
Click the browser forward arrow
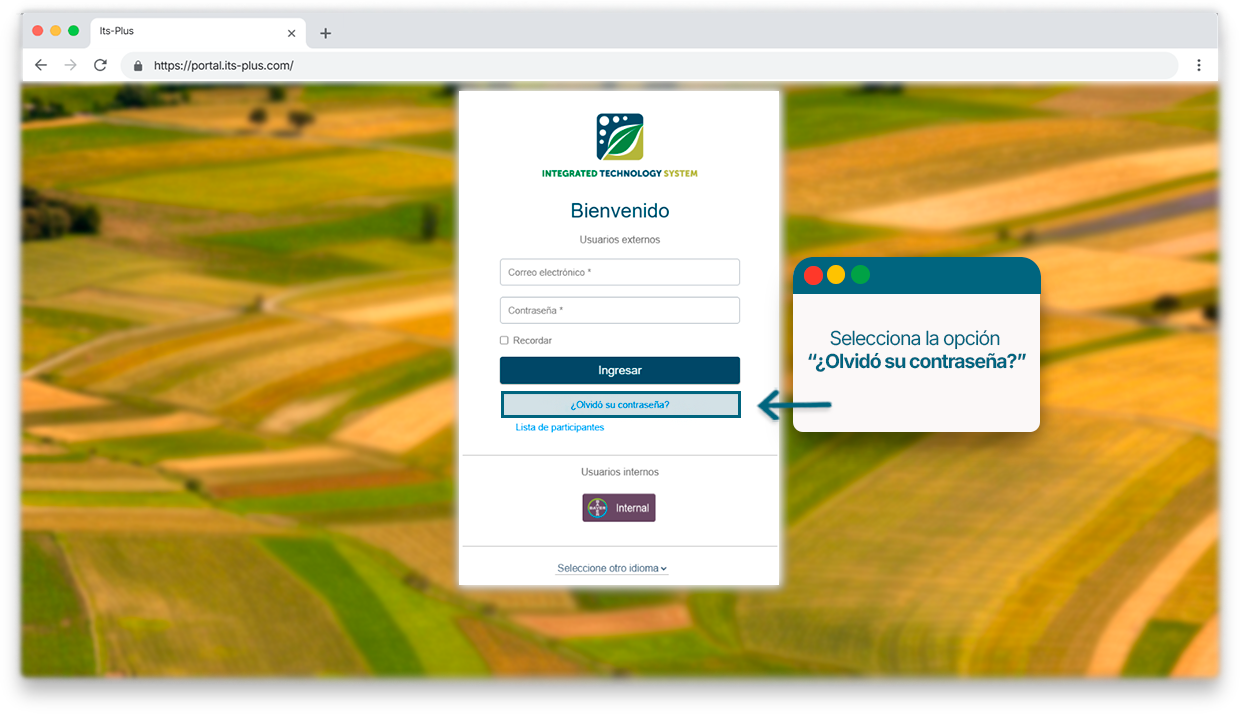pyautogui.click(x=70, y=65)
